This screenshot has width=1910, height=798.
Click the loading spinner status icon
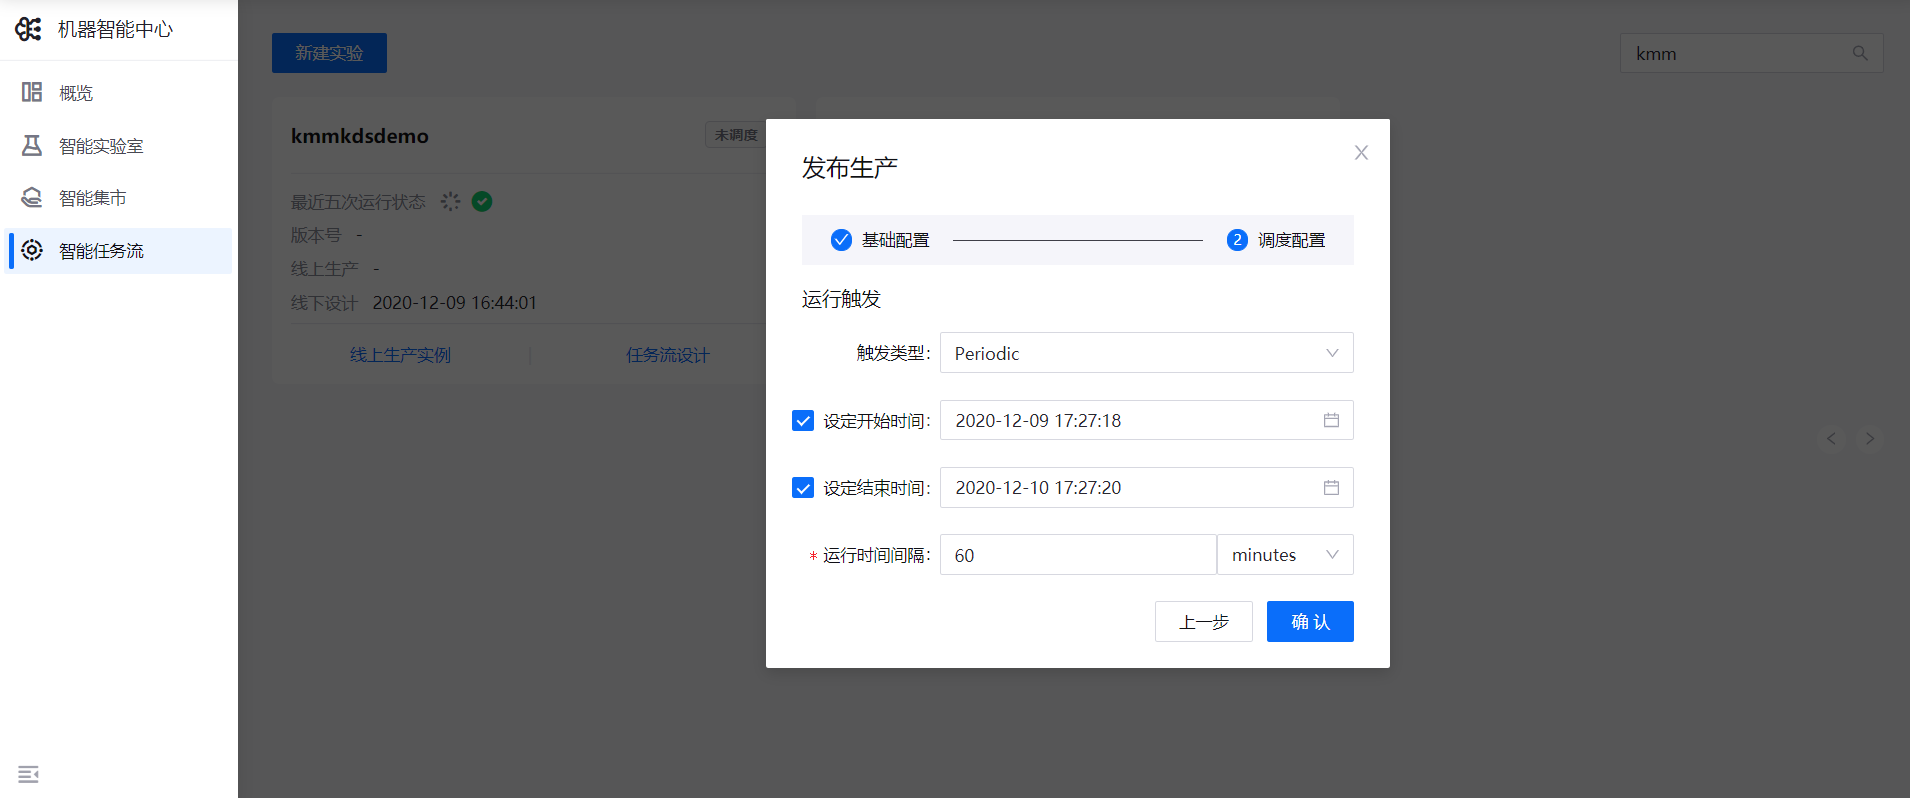pos(451,201)
